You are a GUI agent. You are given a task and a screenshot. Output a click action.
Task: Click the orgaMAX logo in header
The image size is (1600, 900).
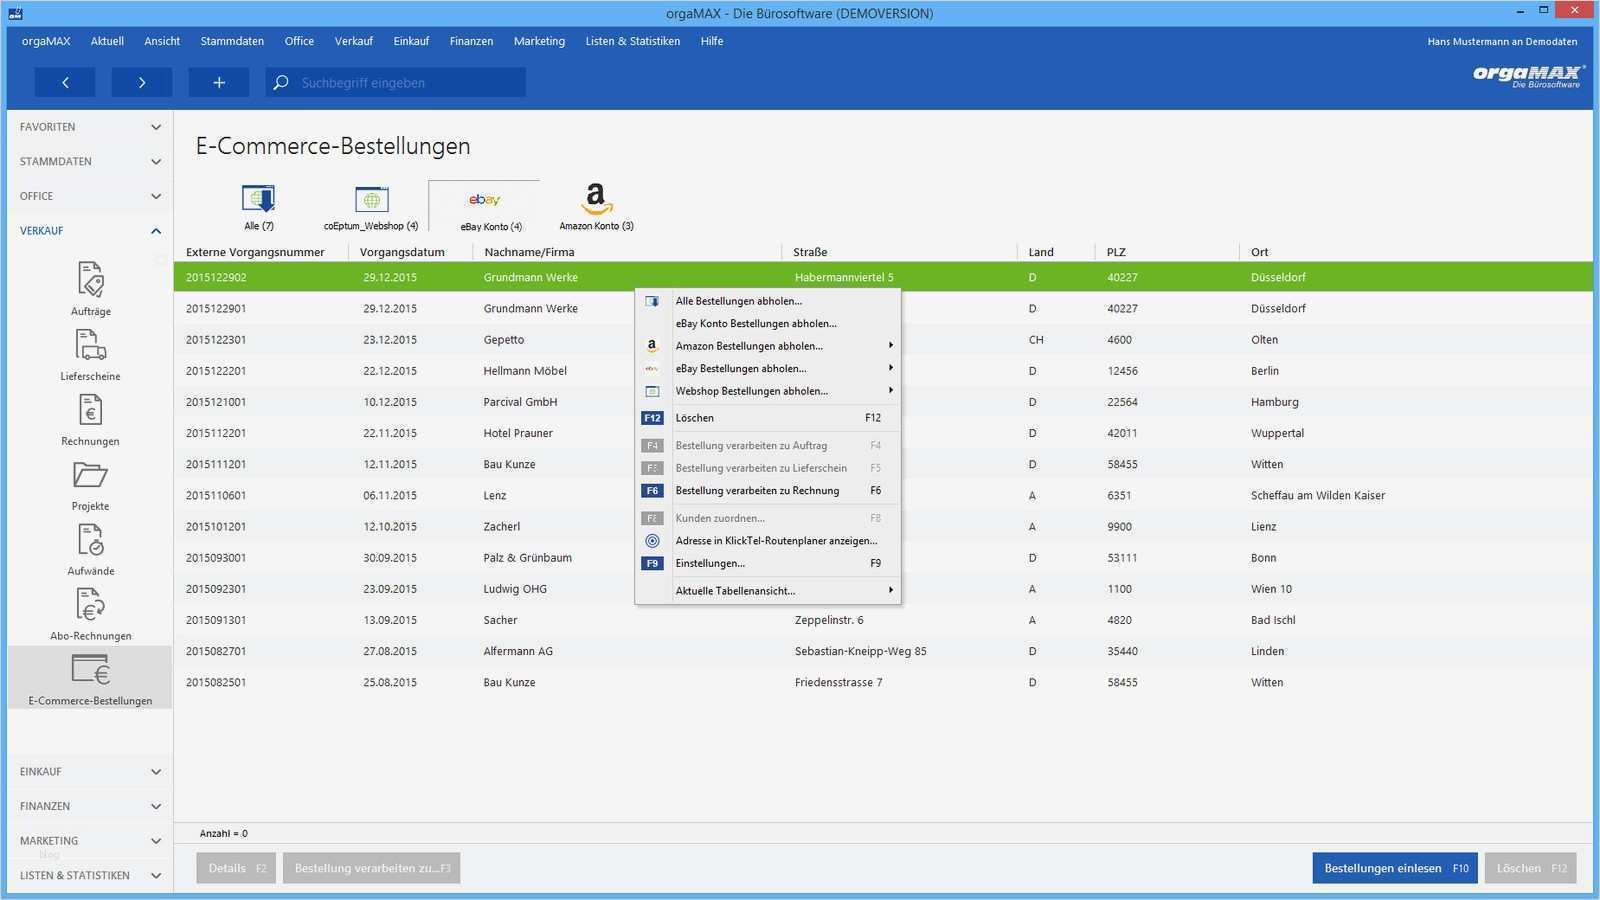[1528, 76]
